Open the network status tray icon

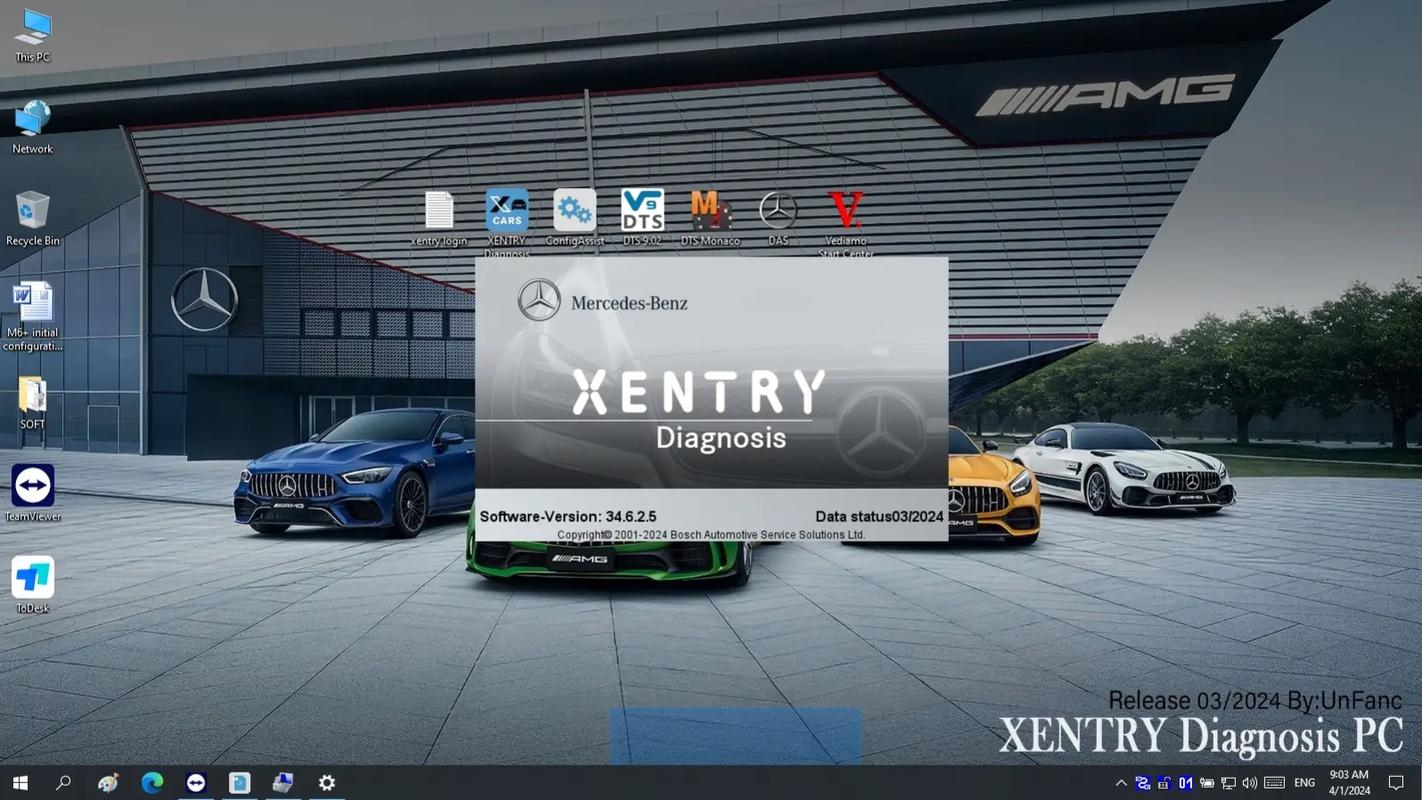(x=1228, y=783)
